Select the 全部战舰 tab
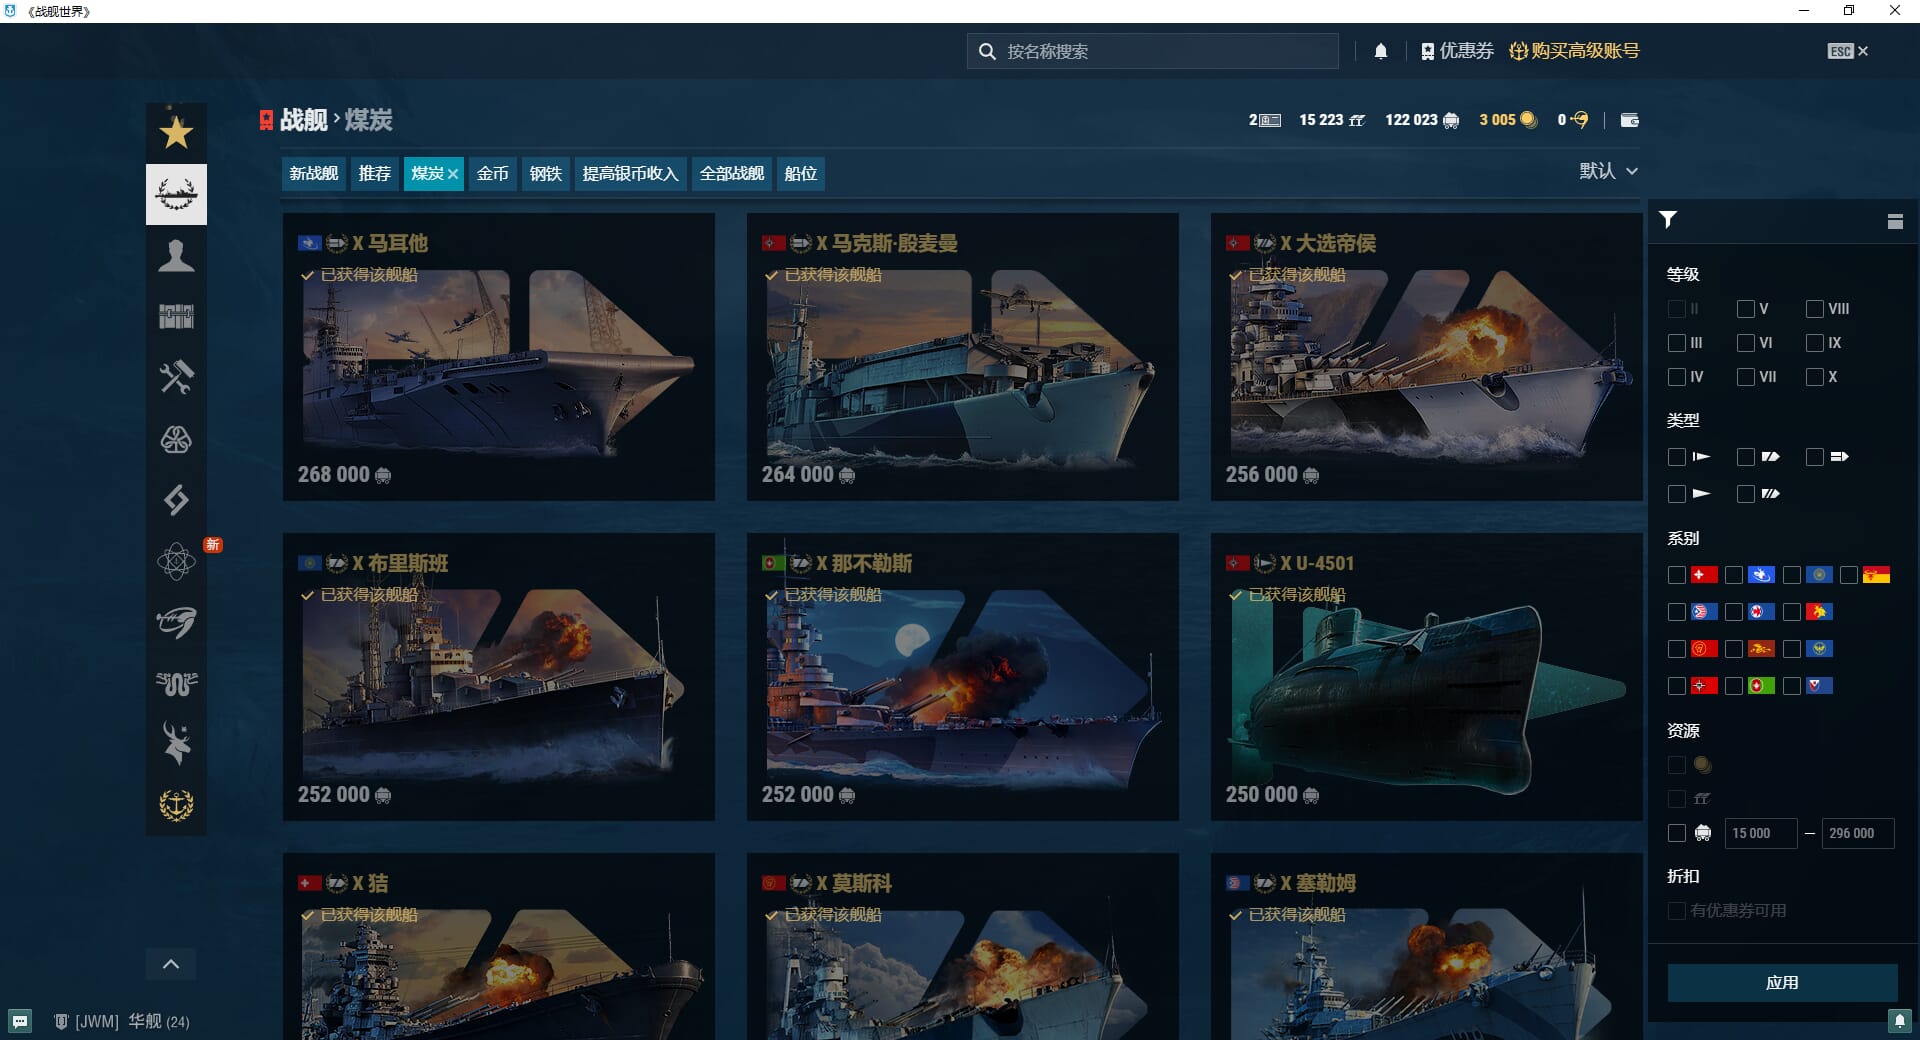This screenshot has height=1040, width=1920. point(731,174)
